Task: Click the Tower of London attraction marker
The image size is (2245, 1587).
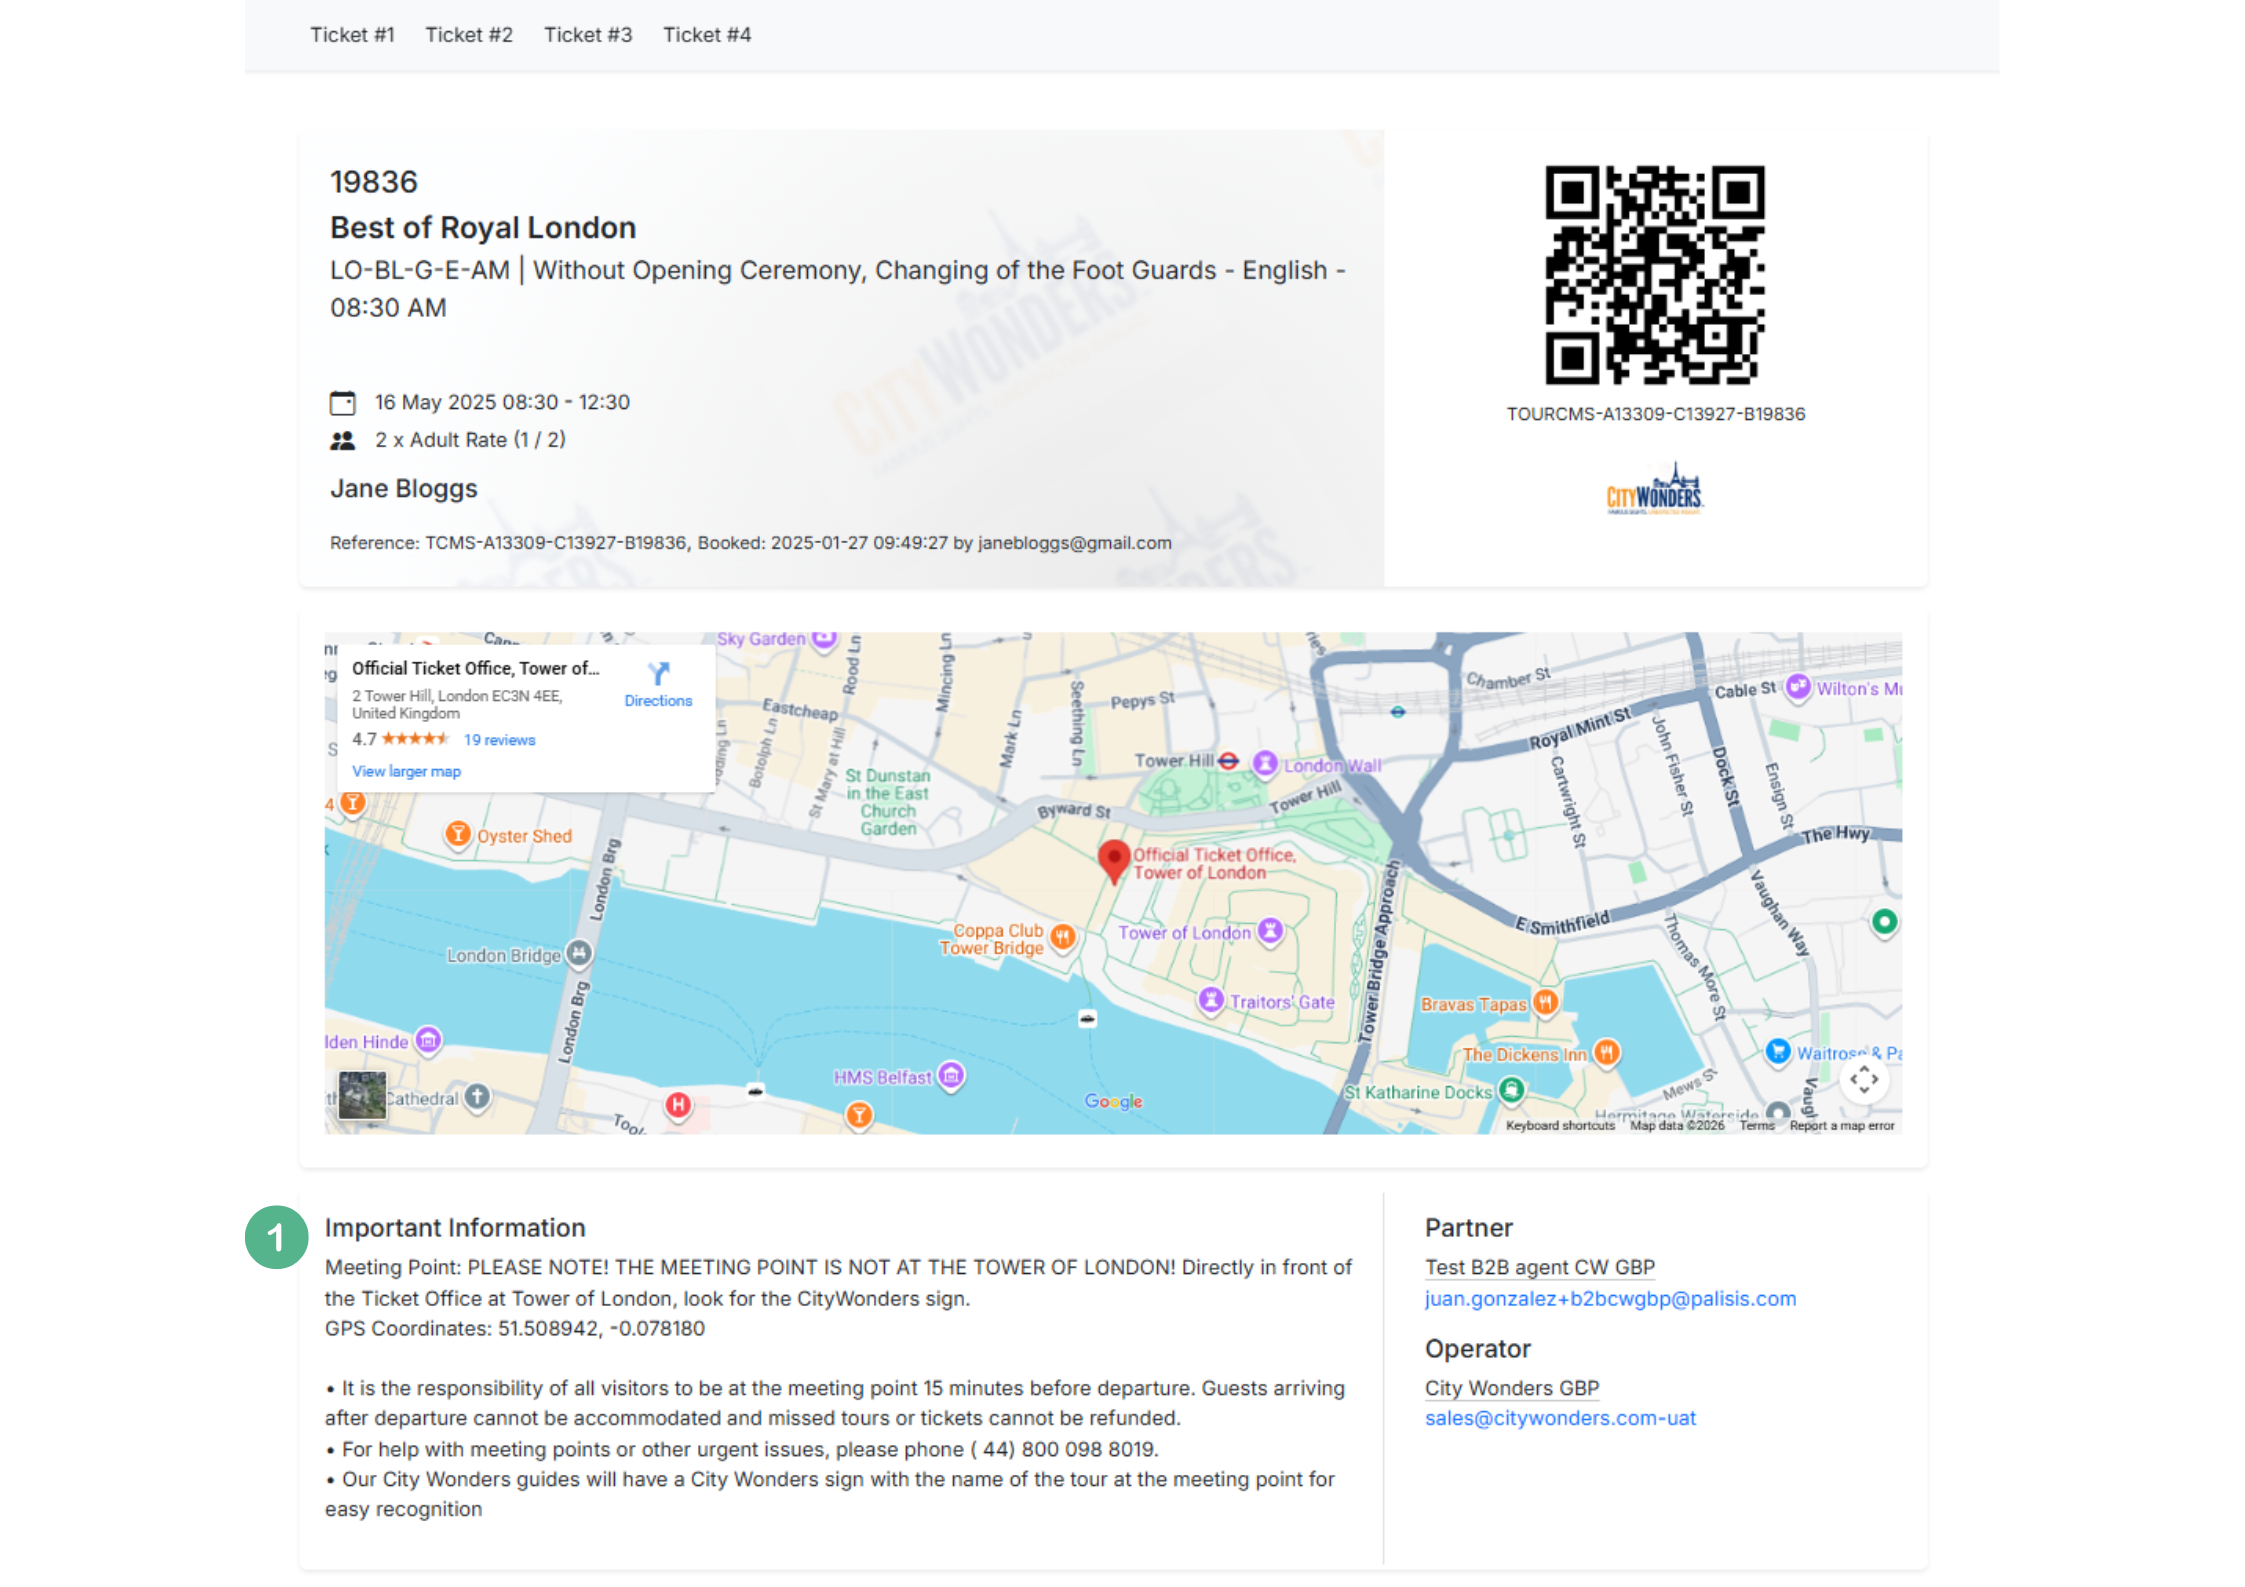Action: (x=1270, y=931)
